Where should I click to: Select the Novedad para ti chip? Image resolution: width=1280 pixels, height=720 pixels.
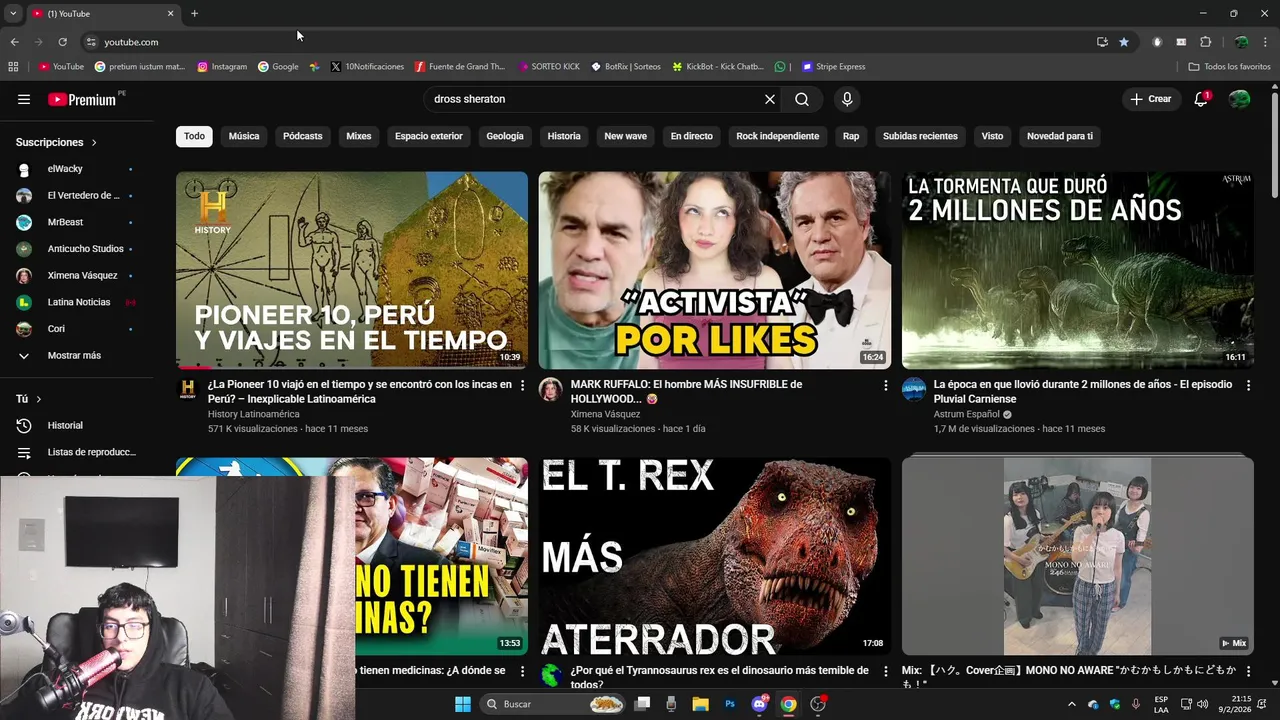1060,136
